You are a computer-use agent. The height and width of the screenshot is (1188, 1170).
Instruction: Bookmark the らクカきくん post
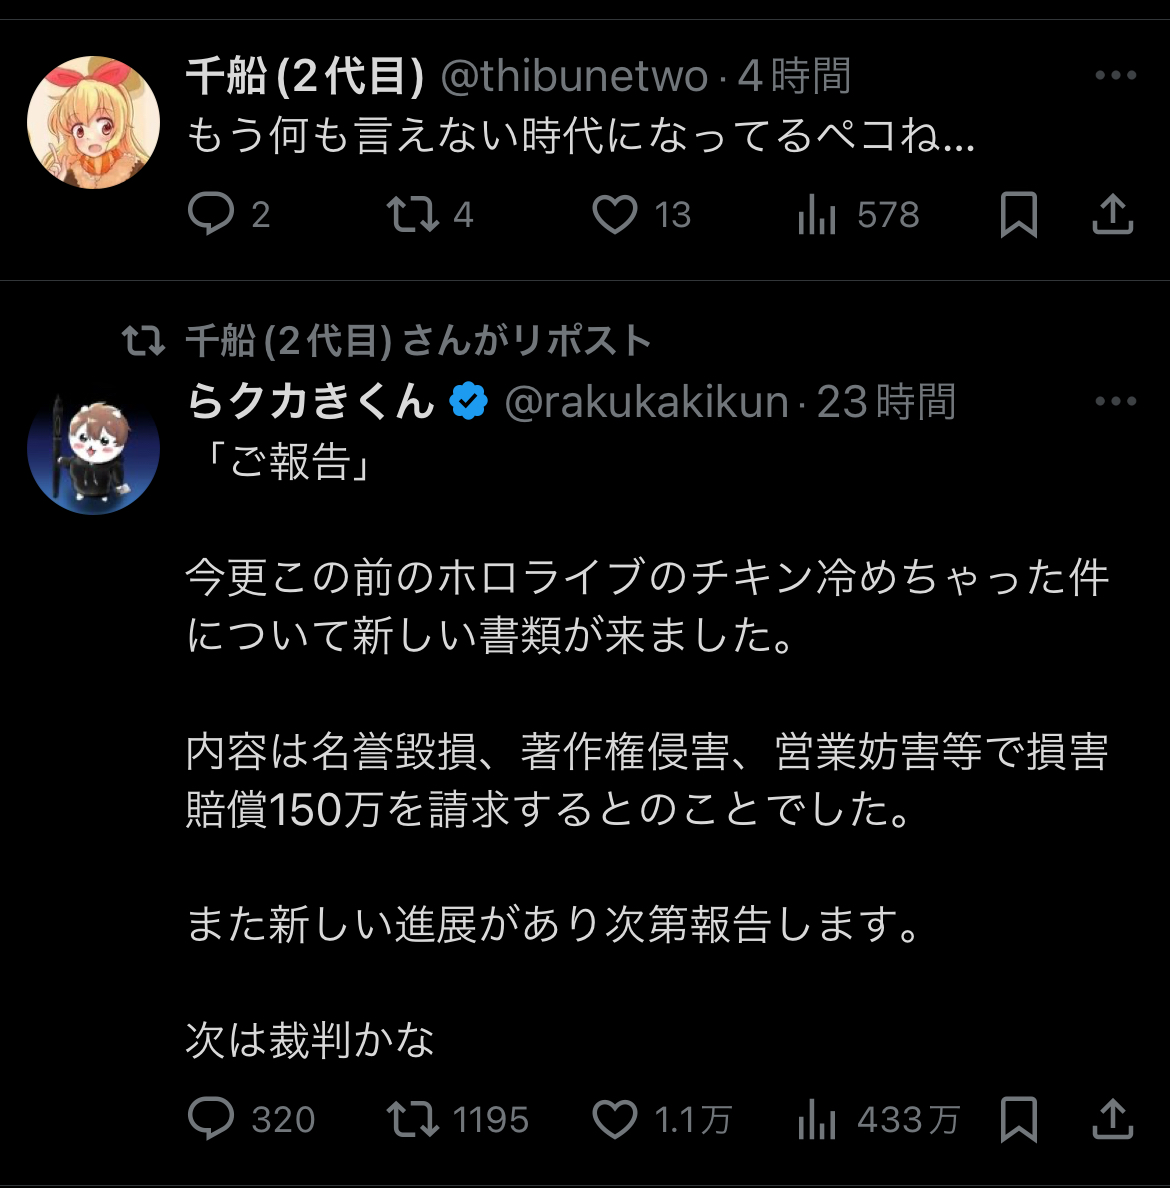[1018, 1119]
